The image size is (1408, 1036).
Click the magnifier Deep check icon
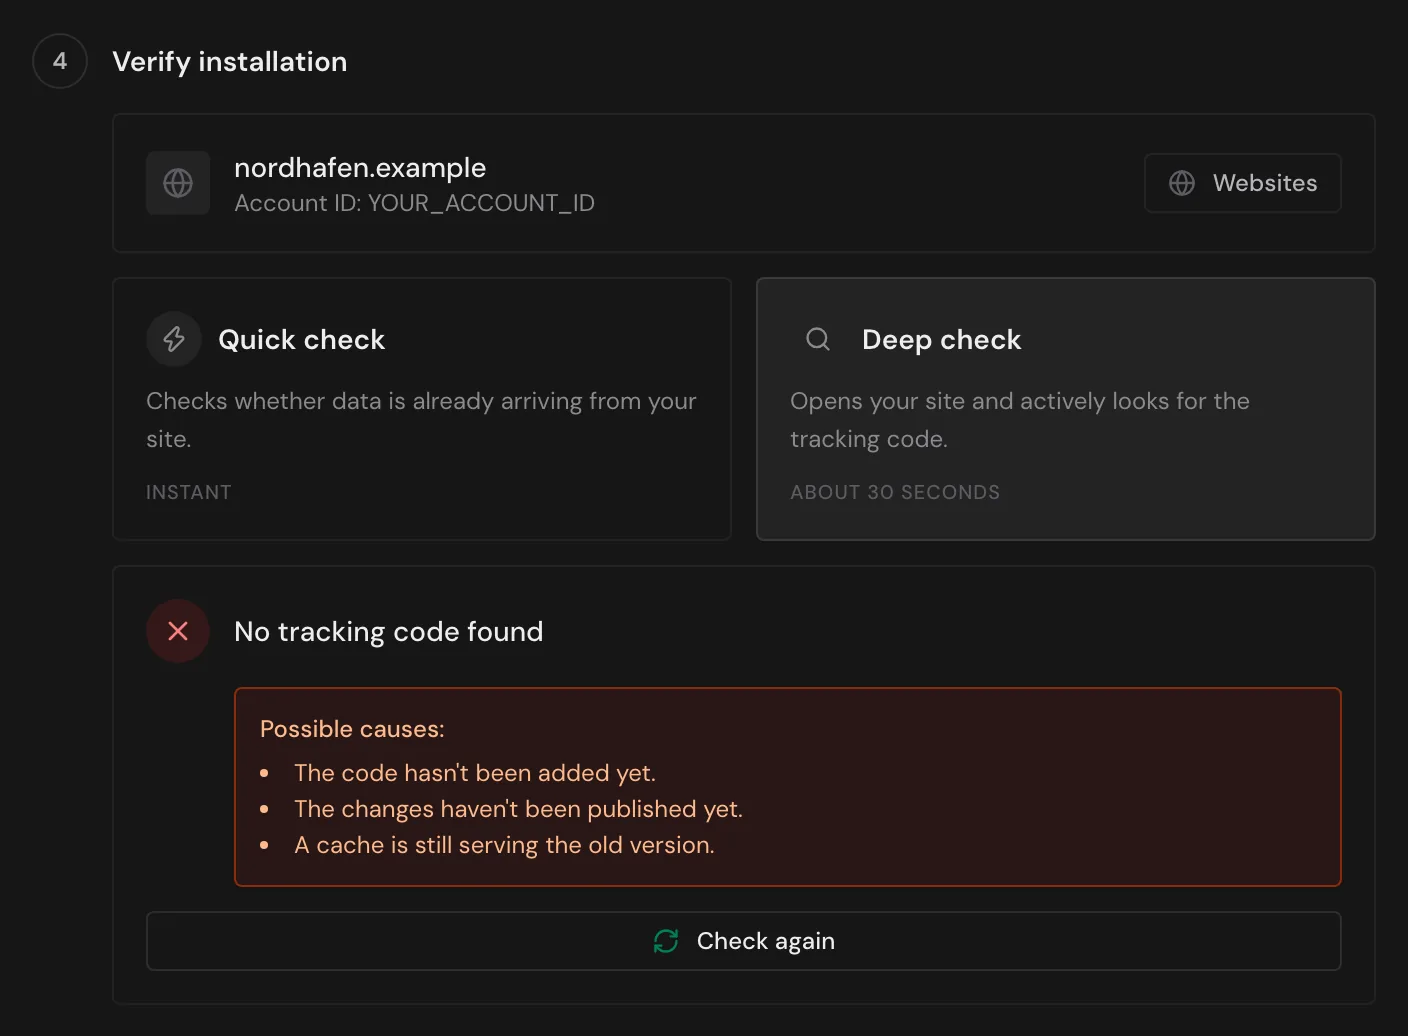[818, 339]
